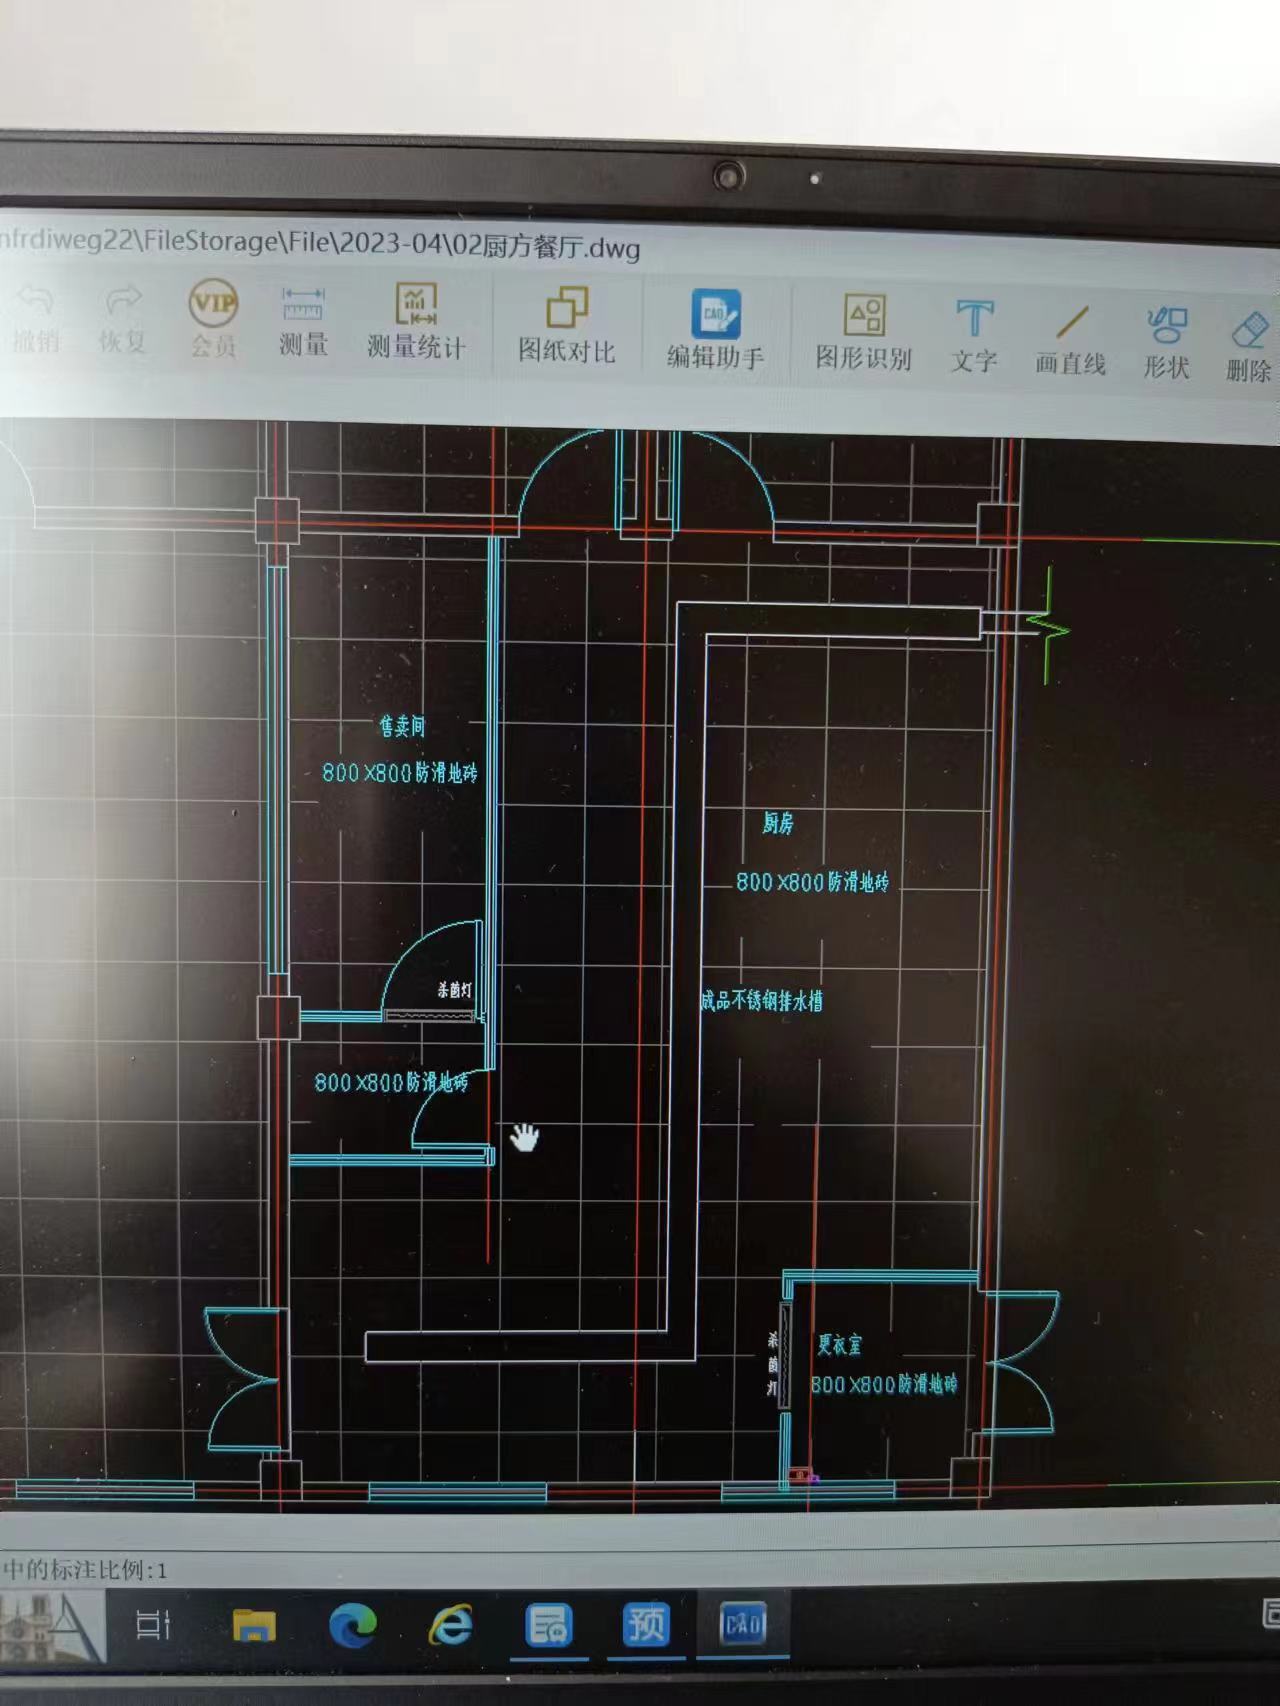This screenshot has width=1280, height=1706.
Task: Select the 画直线 draw line tool
Action: 1071,340
